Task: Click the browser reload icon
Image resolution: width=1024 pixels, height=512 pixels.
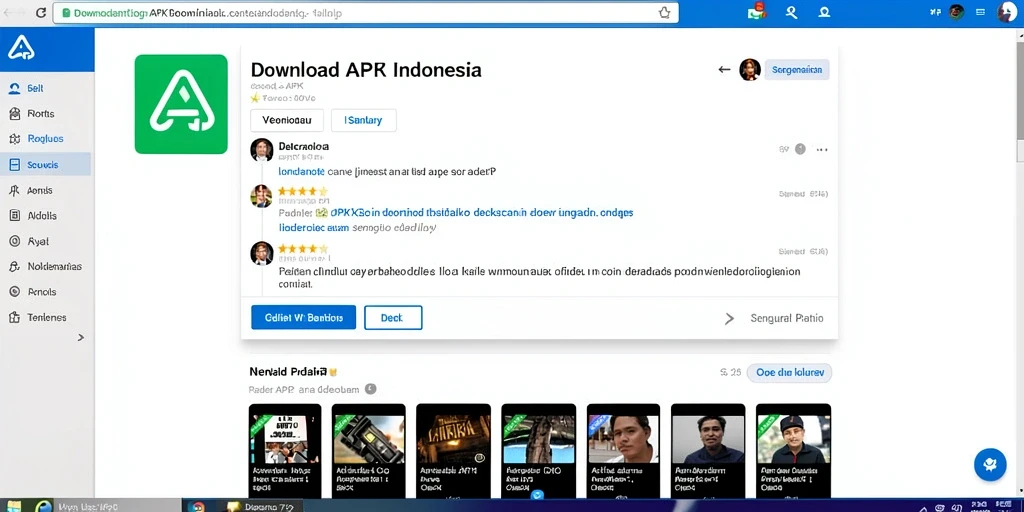Action: pyautogui.click(x=40, y=12)
